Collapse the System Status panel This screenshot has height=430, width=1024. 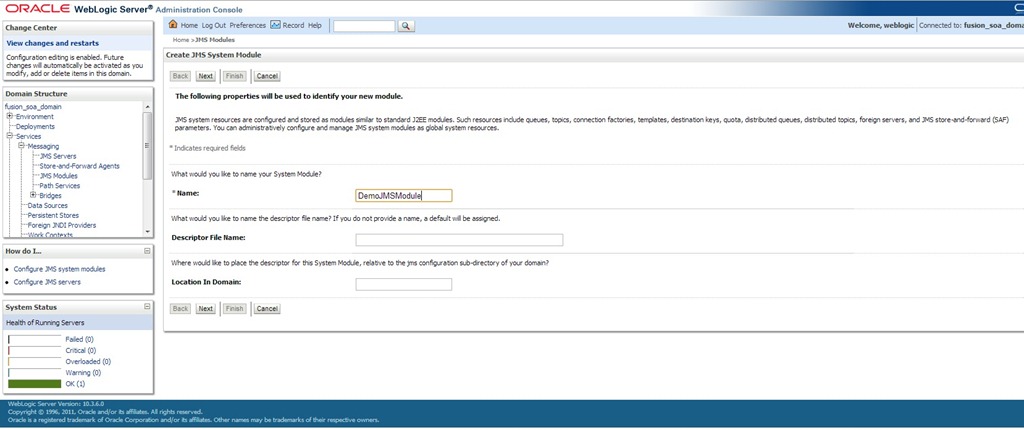147,307
